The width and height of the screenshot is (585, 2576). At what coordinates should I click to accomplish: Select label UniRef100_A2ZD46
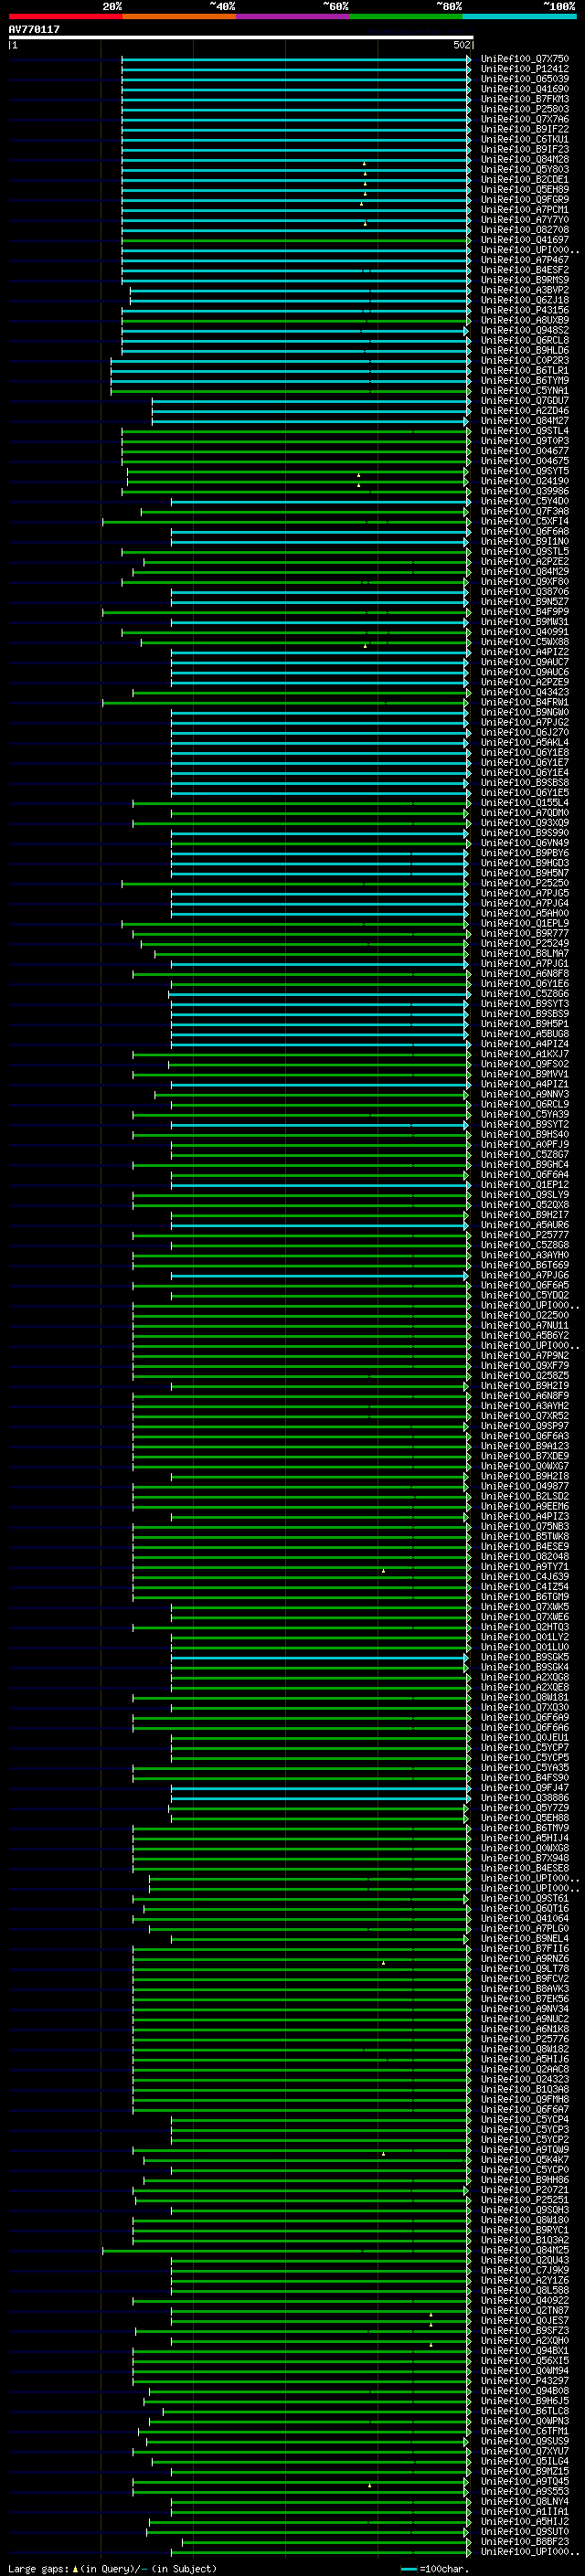click(x=524, y=411)
